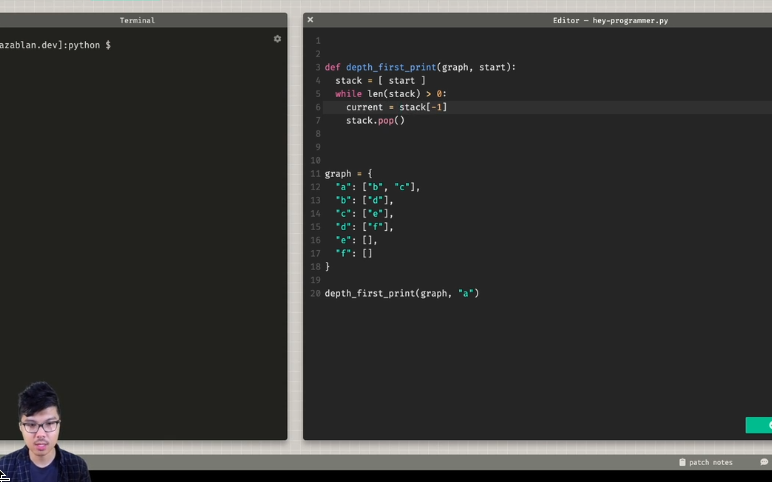Focus the terminal prompt line ending in python $
This screenshot has width=772, height=482.
tap(55, 45)
